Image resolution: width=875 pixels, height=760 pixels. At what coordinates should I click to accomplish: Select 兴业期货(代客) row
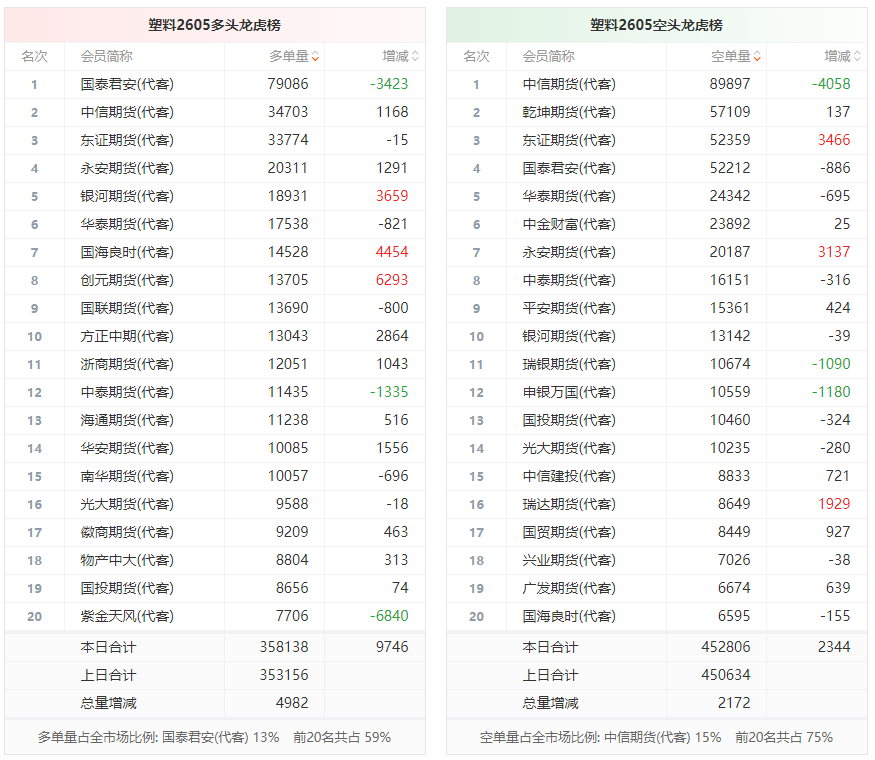click(x=657, y=560)
